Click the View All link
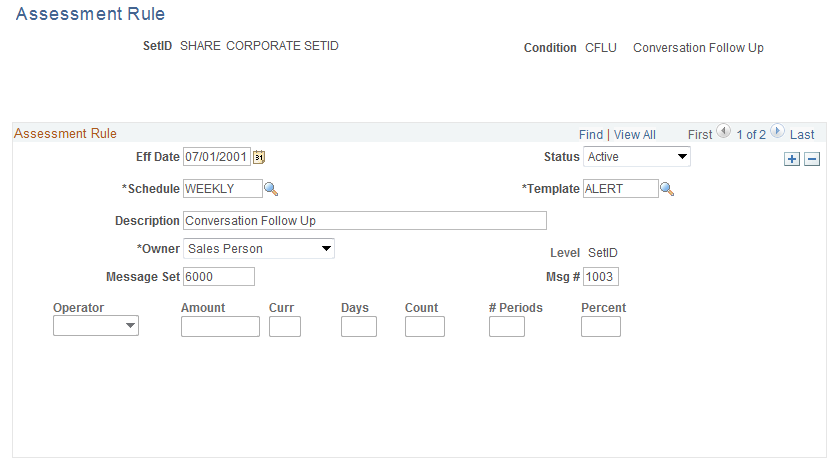Image resolution: width=836 pixels, height=464 pixels. point(635,134)
